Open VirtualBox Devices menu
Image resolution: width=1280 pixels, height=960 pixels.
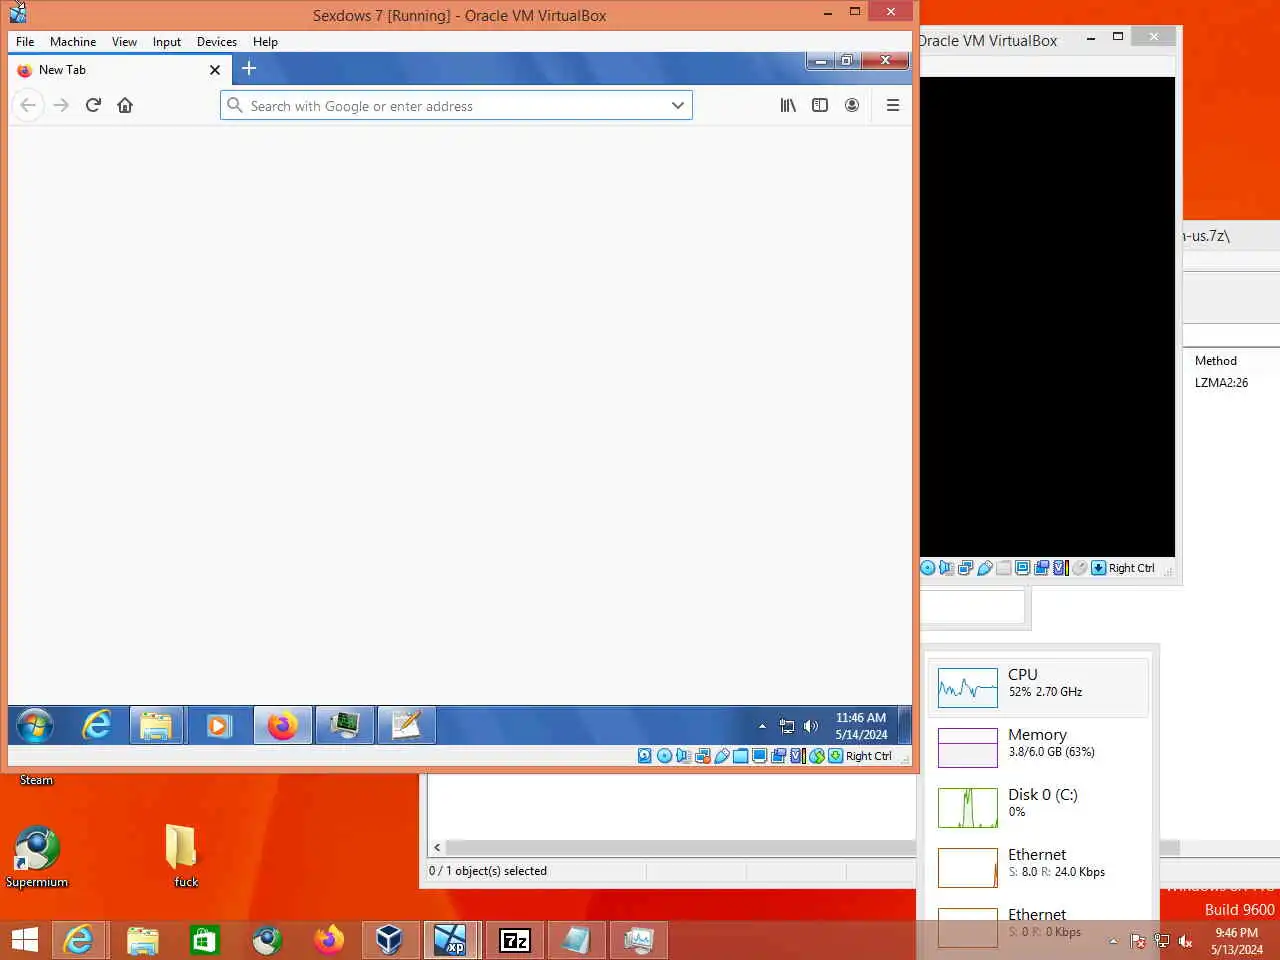coord(216,42)
